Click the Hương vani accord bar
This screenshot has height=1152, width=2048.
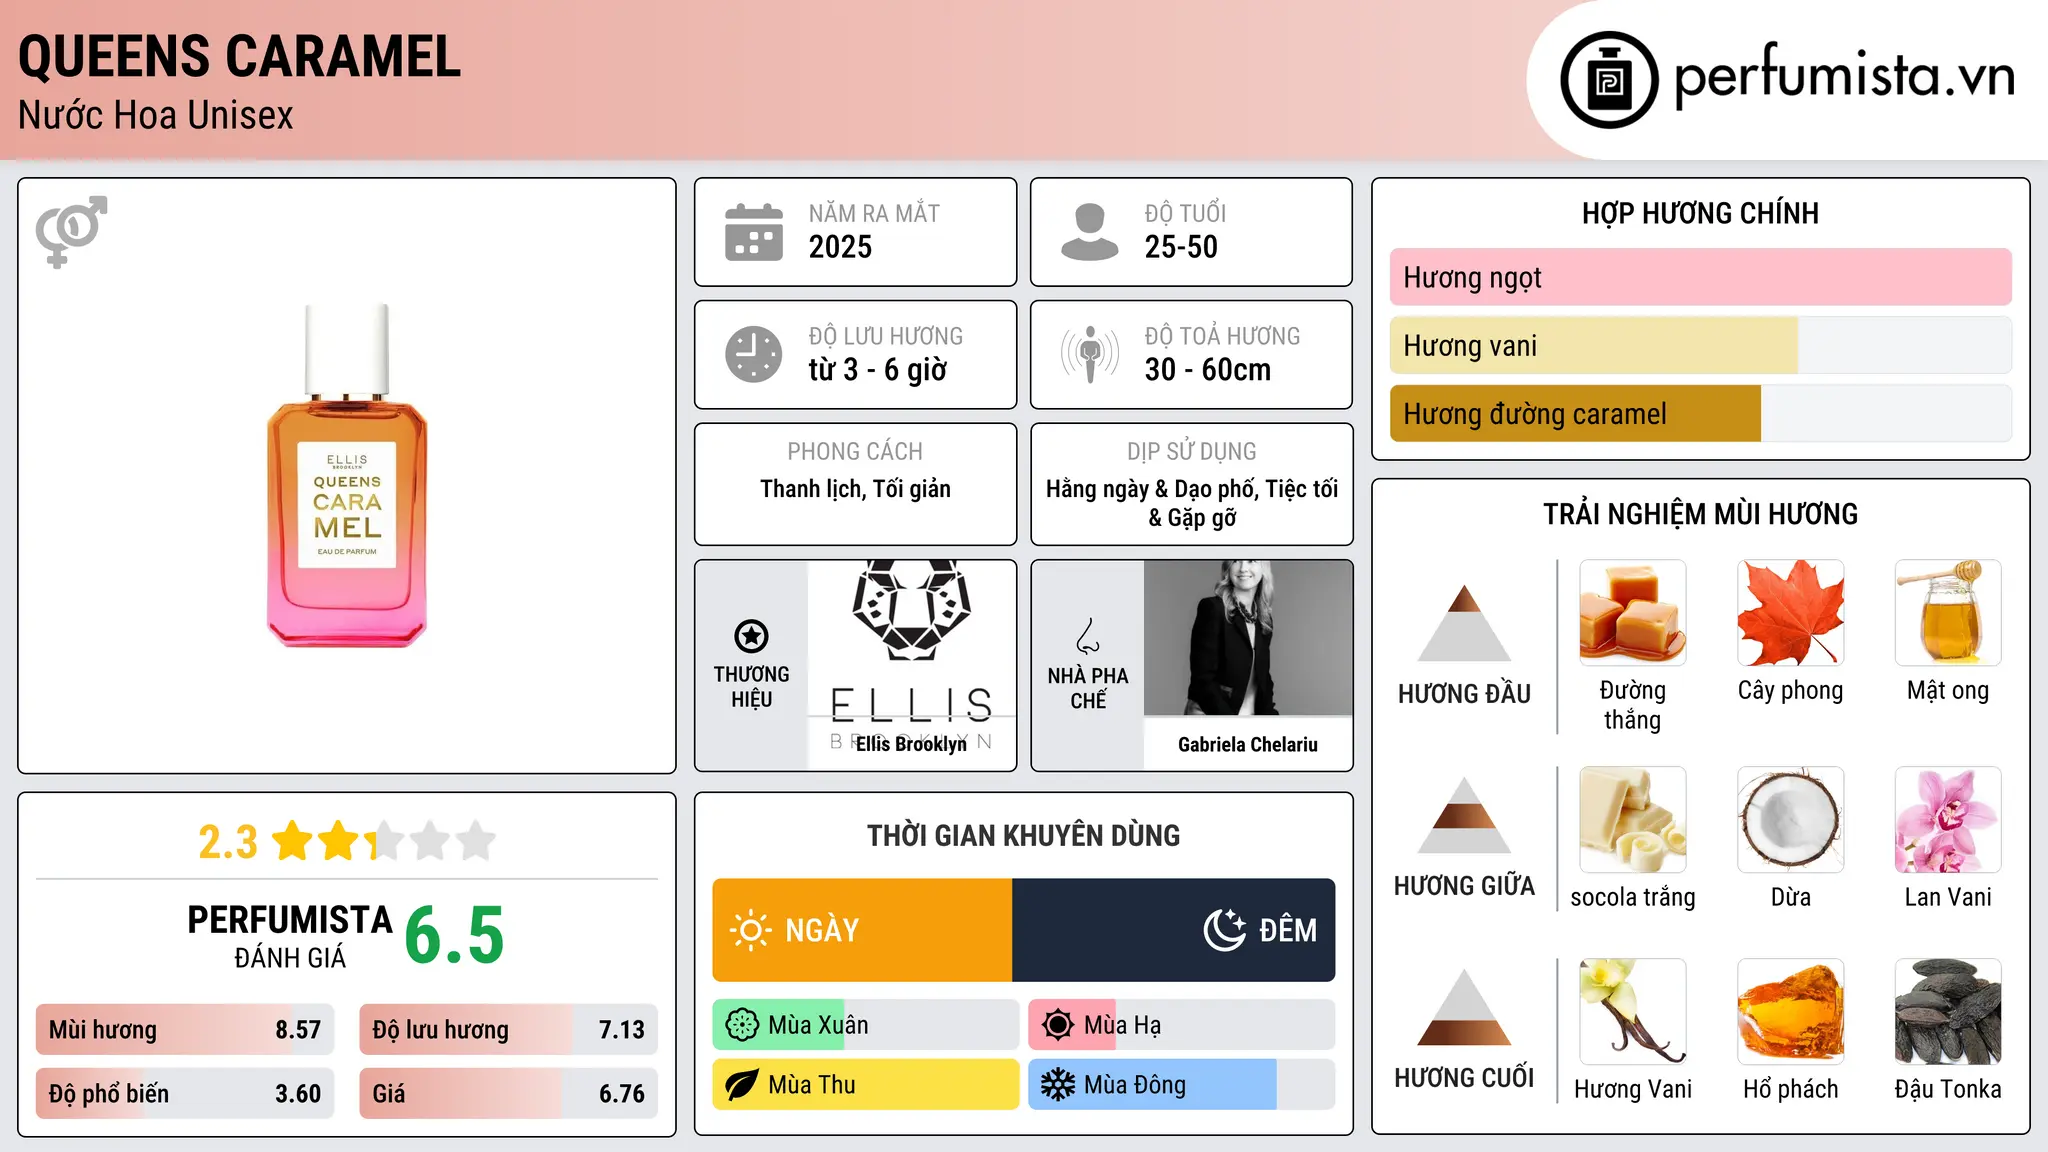[1700, 345]
